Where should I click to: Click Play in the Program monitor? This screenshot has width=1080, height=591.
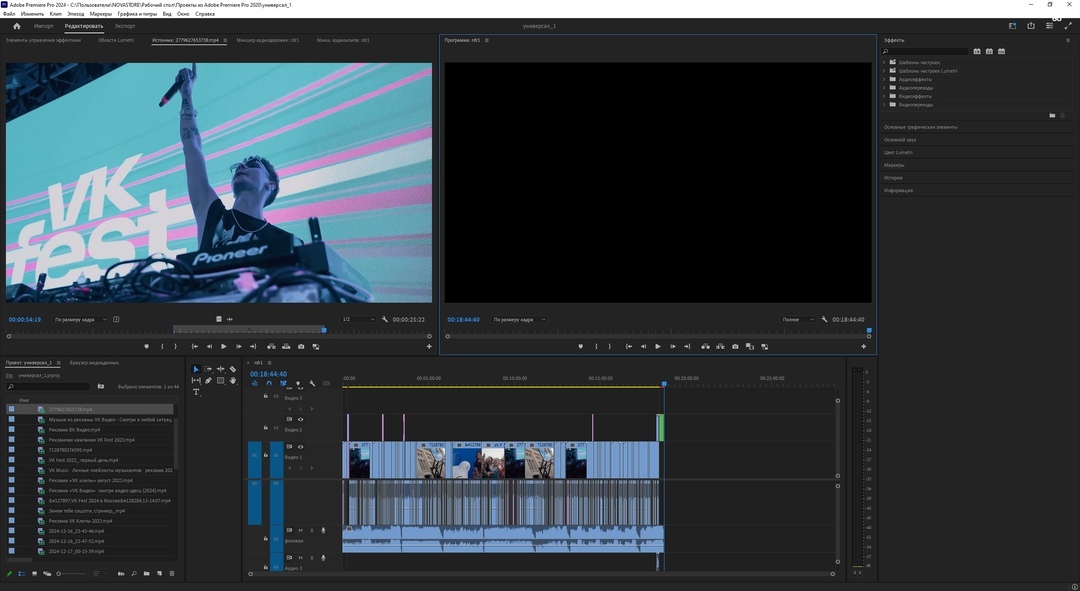click(x=657, y=346)
